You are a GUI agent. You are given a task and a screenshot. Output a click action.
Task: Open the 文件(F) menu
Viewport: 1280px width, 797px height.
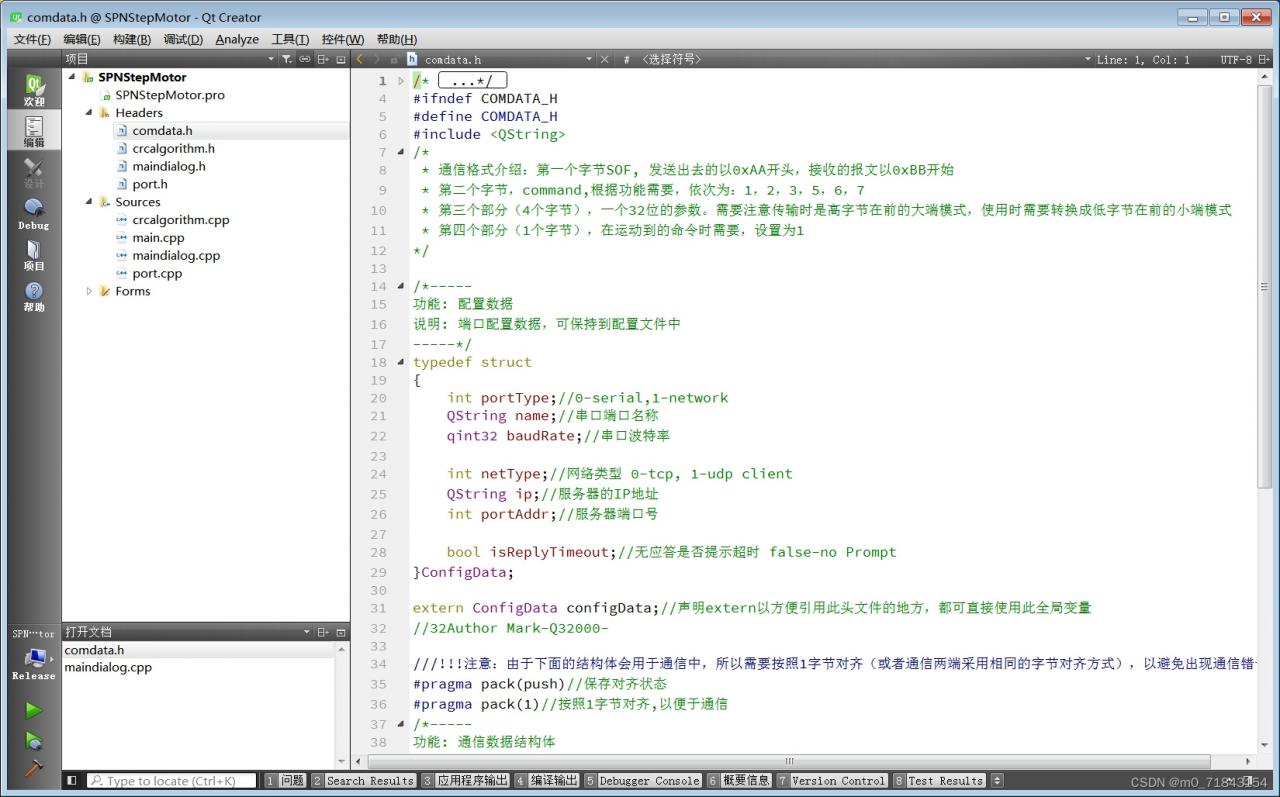(x=32, y=39)
